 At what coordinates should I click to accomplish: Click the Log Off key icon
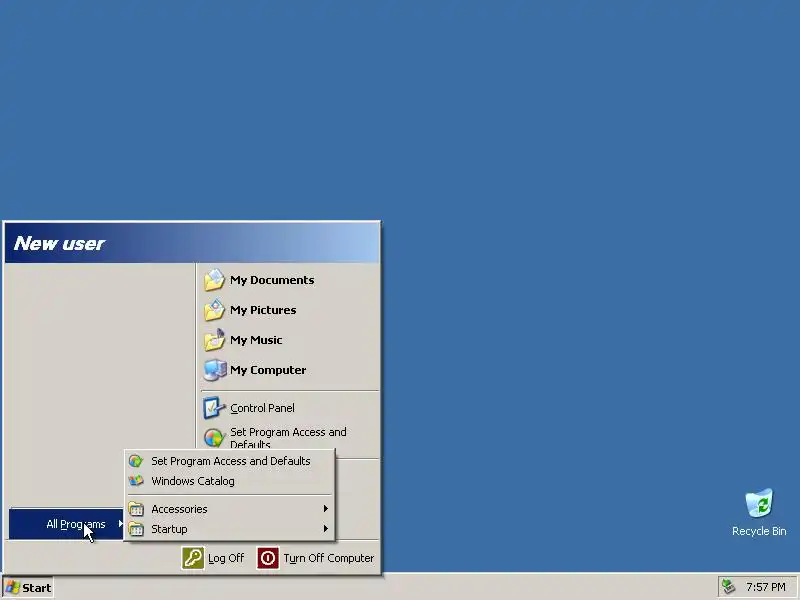[x=193, y=558]
